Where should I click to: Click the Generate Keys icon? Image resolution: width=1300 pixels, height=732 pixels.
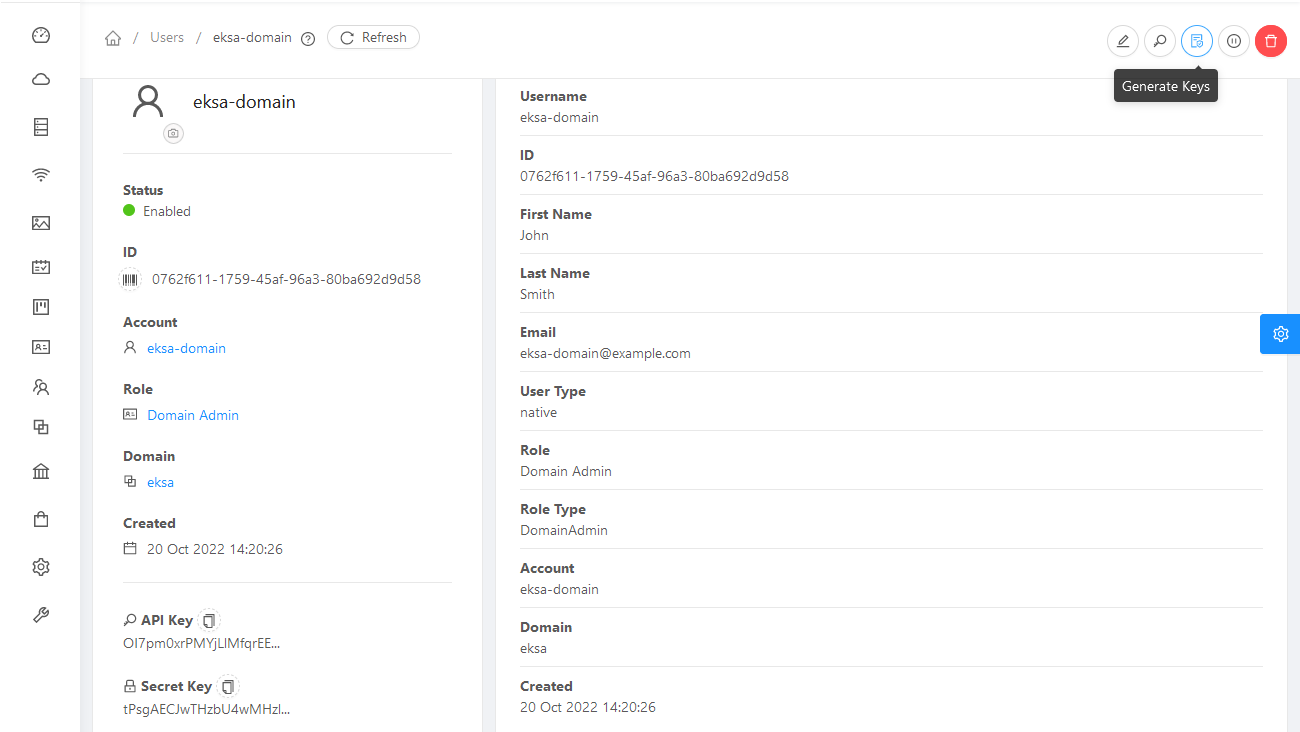coord(1197,41)
